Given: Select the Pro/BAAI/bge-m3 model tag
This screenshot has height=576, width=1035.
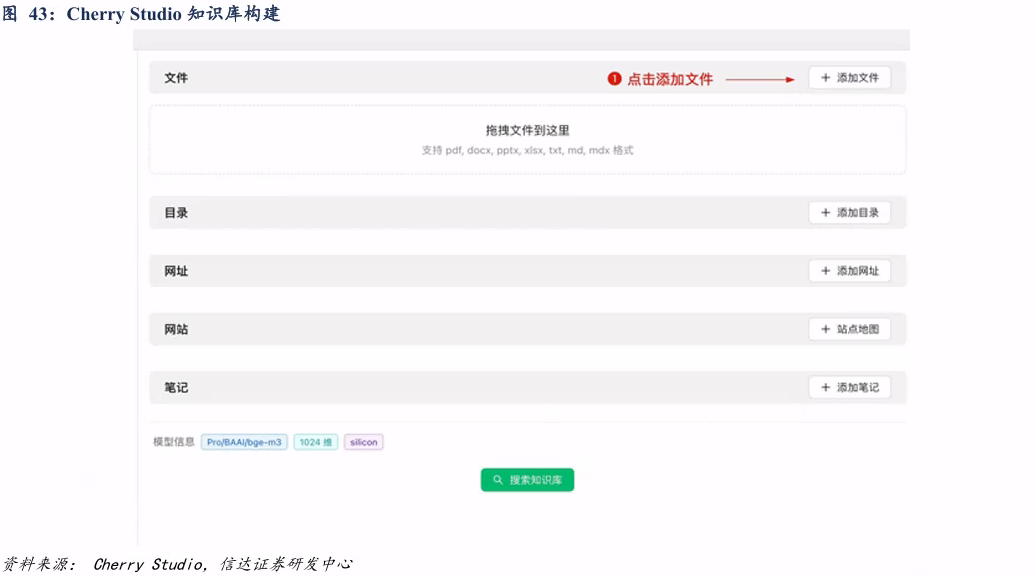Looking at the screenshot, I should tap(244, 442).
